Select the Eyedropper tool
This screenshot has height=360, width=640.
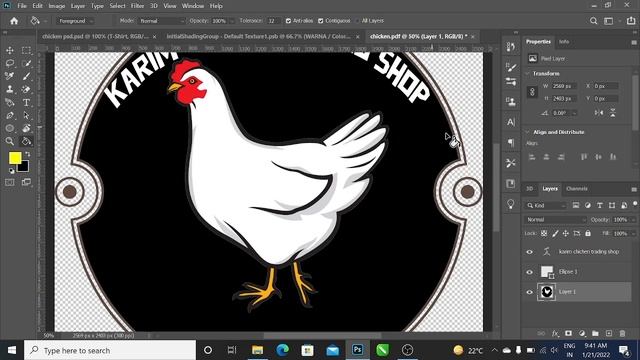click(10, 76)
